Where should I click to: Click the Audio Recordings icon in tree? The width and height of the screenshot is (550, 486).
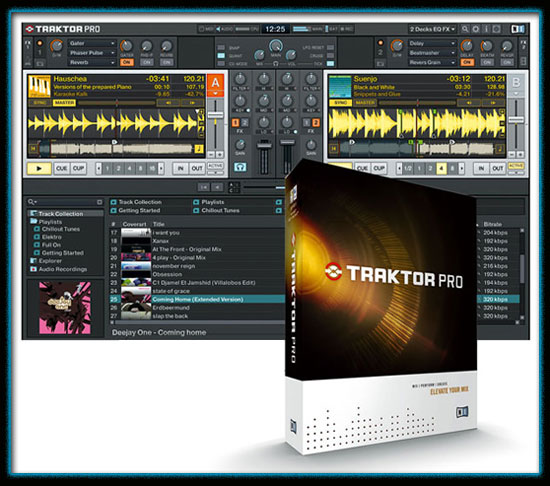pos(33,269)
